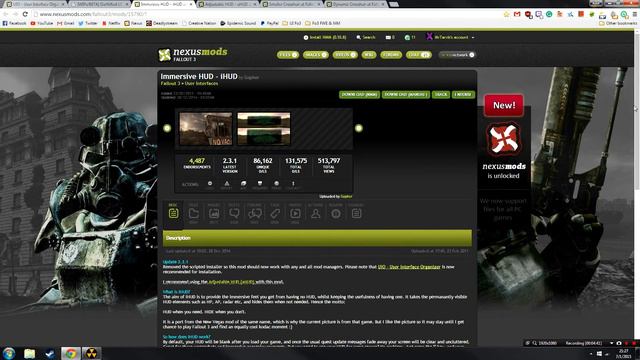640x360 pixels.
Task: Click the Chrome icon on taskbar
Action: coord(71,353)
